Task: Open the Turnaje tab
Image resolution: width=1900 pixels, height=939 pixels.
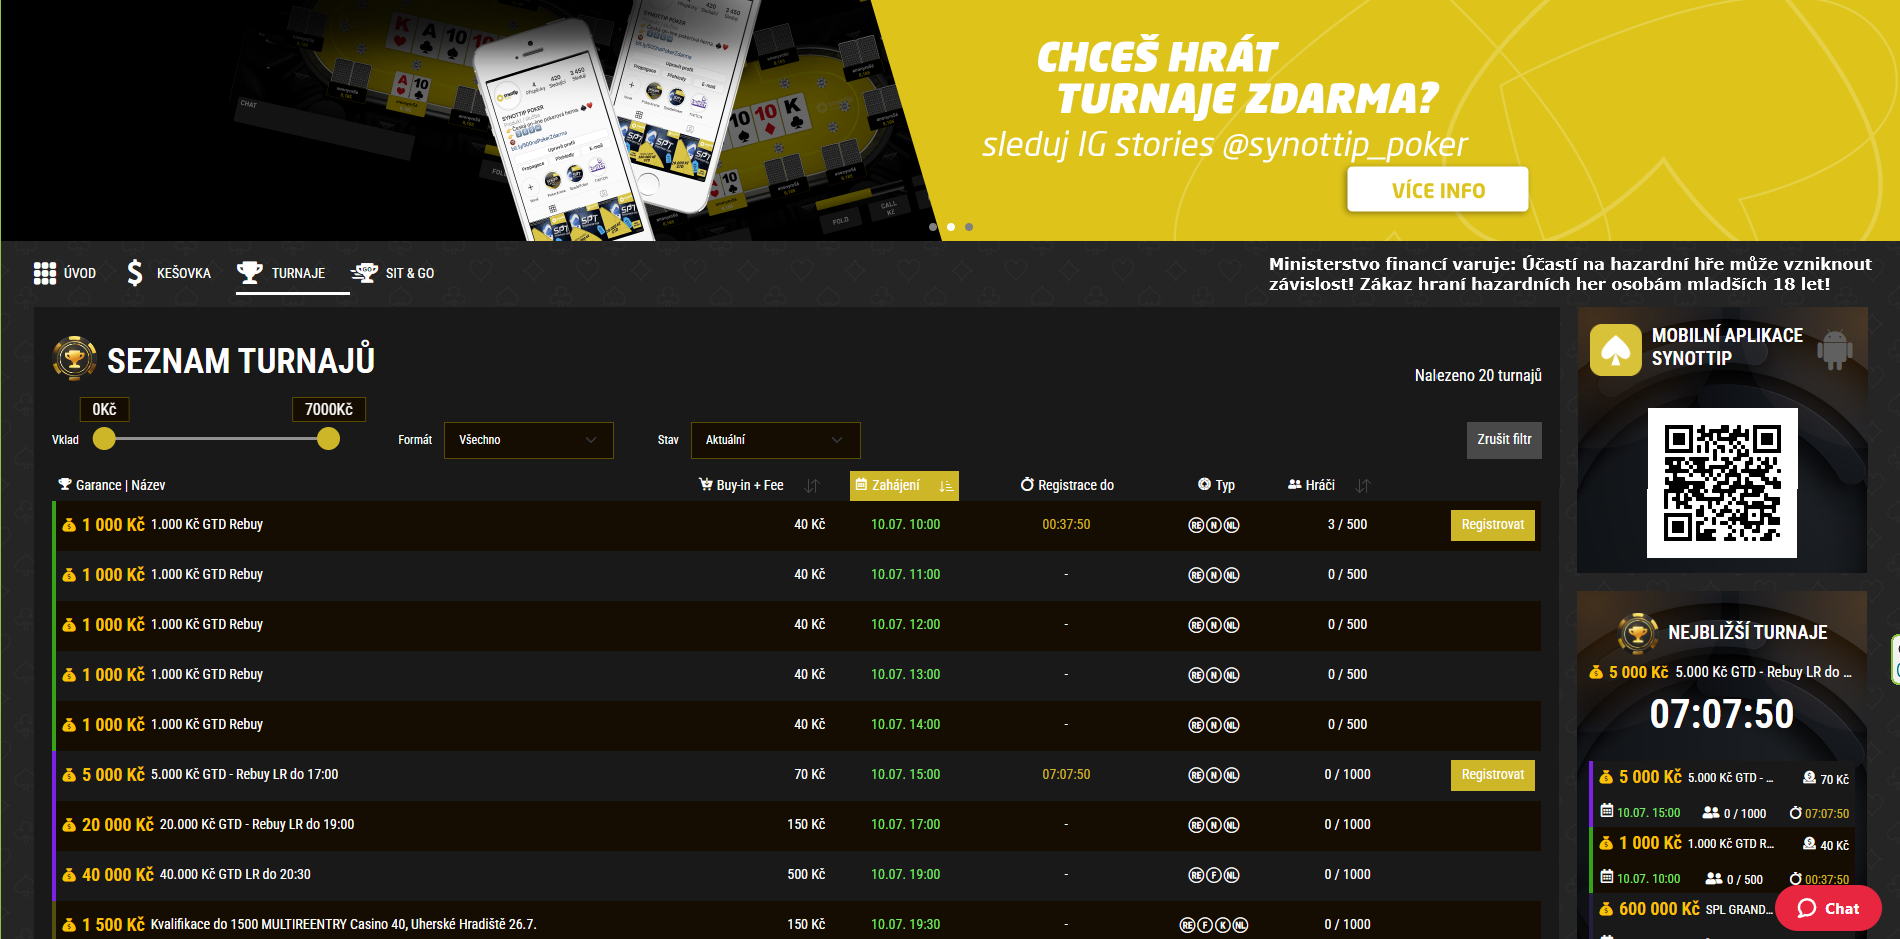Action: [282, 273]
